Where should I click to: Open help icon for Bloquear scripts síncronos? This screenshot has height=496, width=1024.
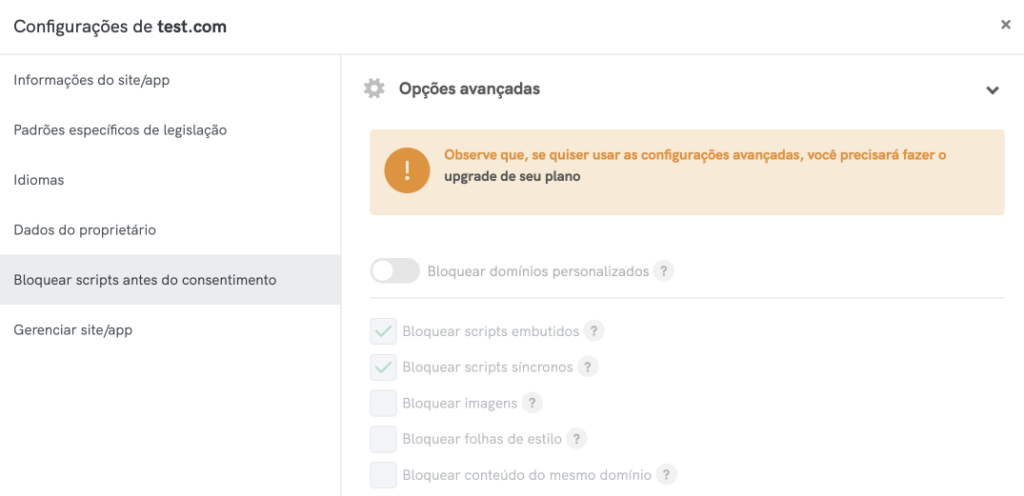(588, 367)
